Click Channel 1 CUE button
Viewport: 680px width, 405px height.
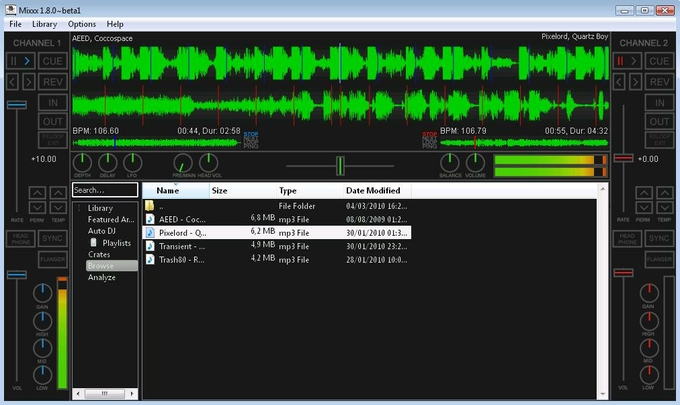(x=53, y=61)
